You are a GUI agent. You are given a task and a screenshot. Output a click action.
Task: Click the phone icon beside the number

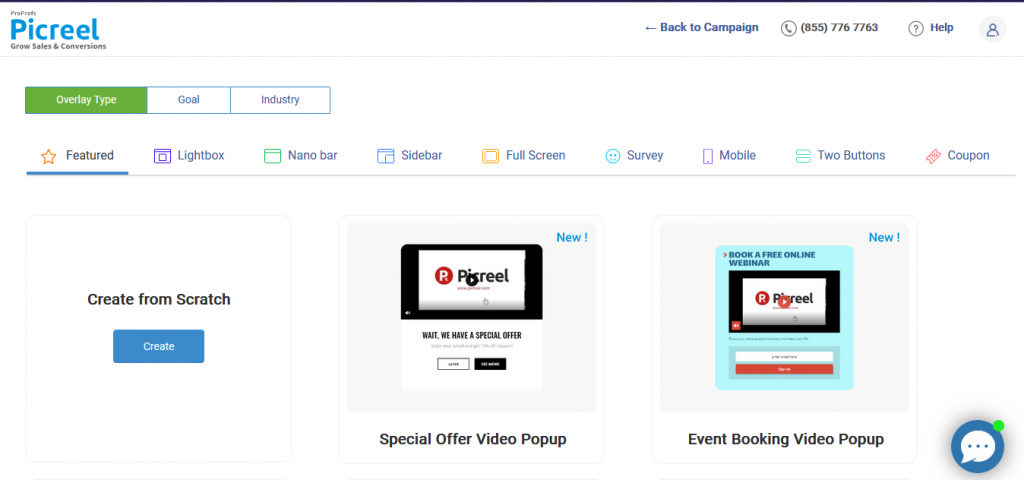point(788,28)
